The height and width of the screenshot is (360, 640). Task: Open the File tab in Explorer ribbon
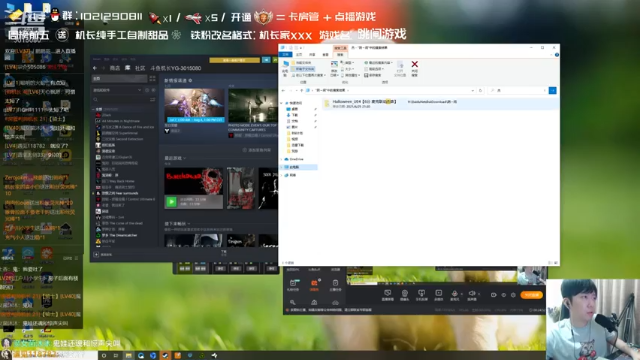pos(286,54)
